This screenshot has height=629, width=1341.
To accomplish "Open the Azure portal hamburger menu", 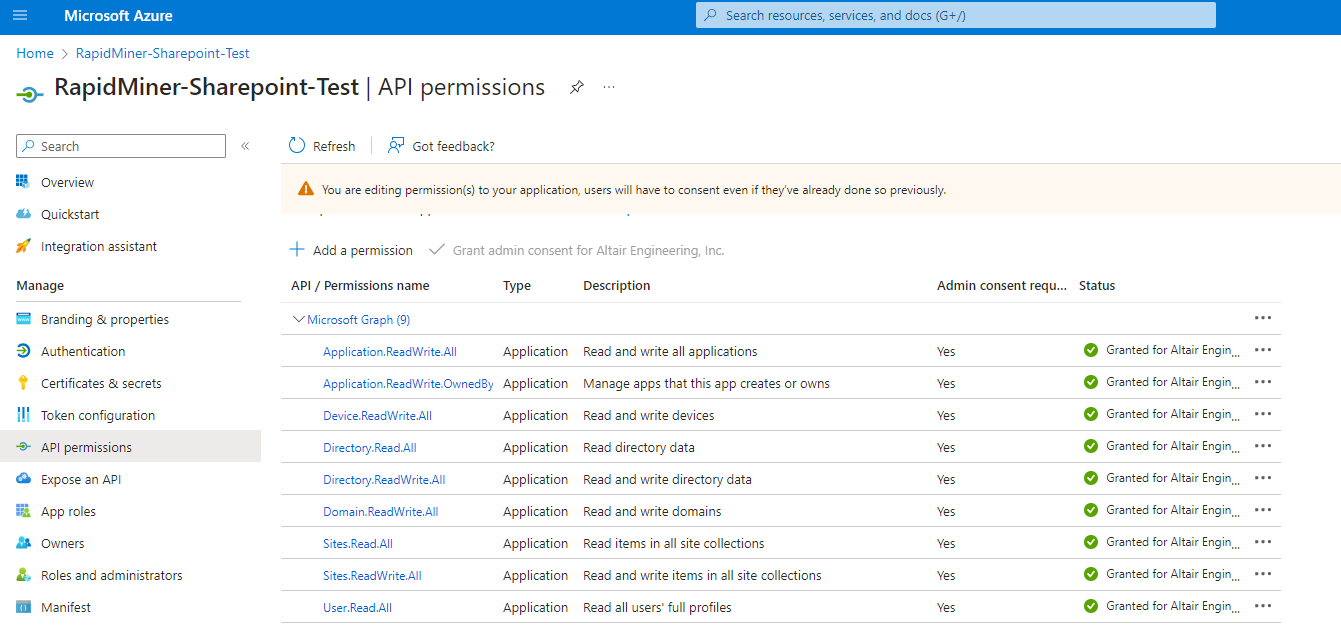I will pos(20,16).
